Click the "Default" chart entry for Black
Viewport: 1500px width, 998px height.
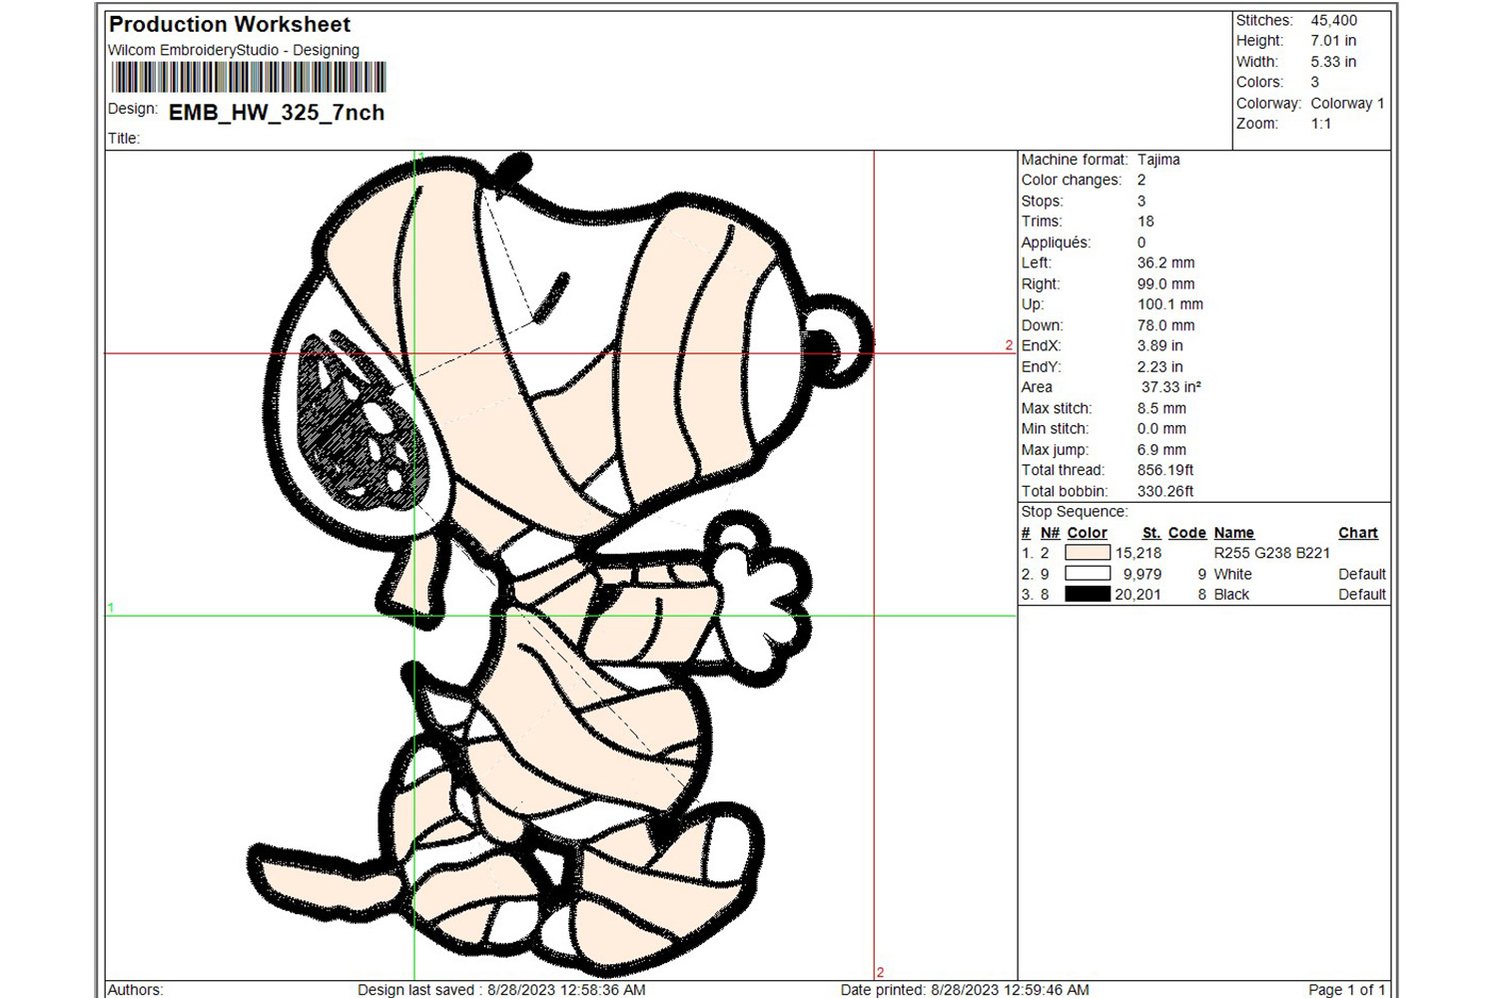point(1362,594)
